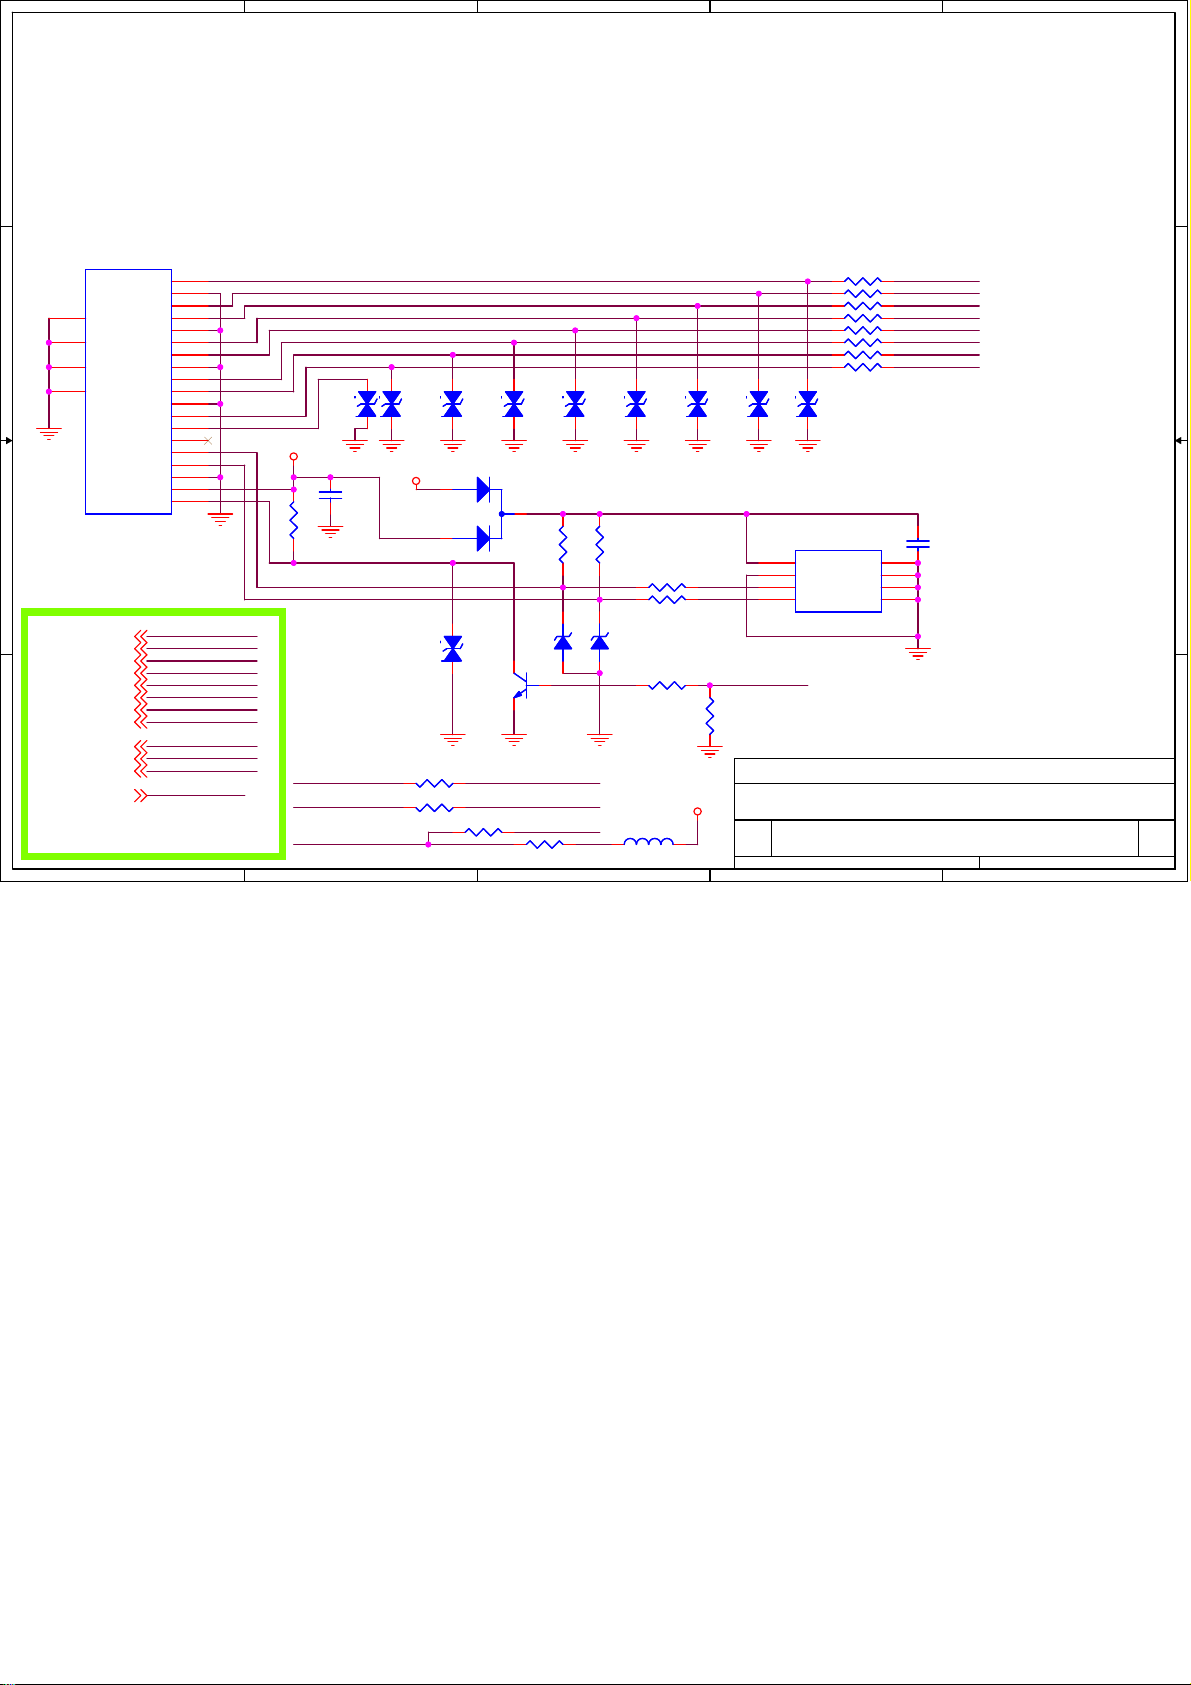Click the no-connect X mark on the connector pin
This screenshot has width=1191, height=1685.
pos(208,440)
